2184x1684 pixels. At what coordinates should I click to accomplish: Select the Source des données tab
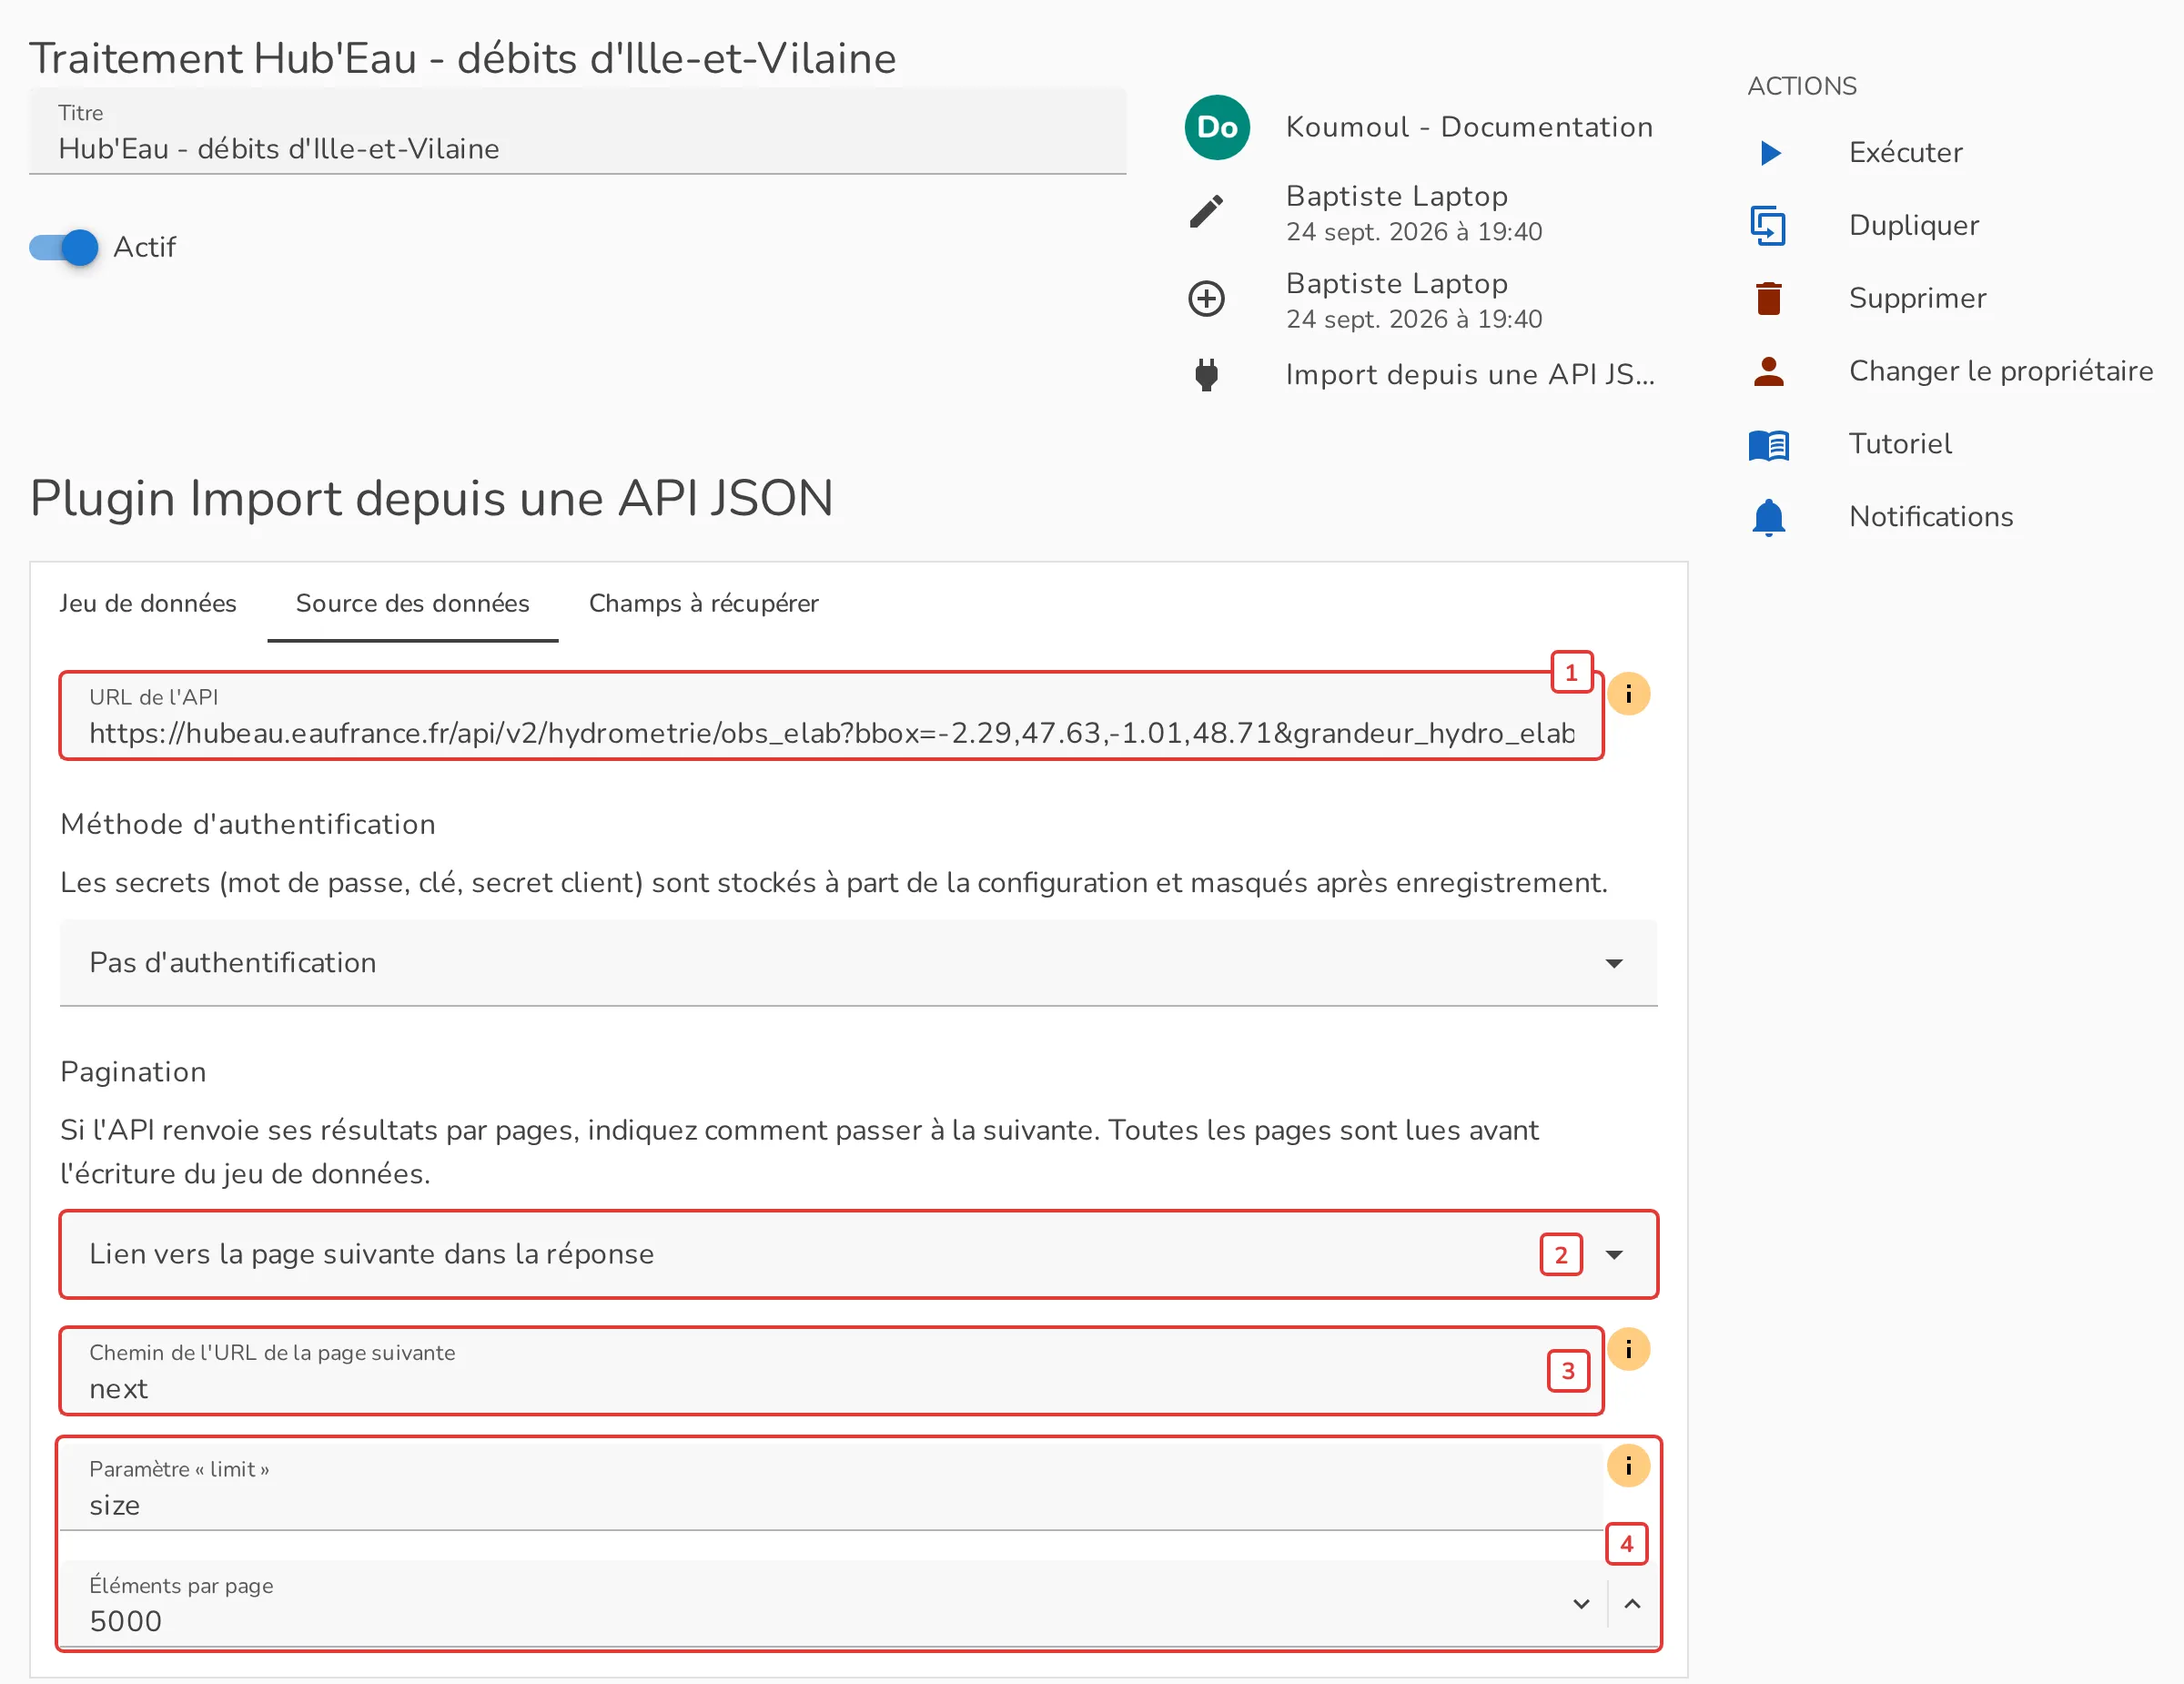click(x=412, y=603)
